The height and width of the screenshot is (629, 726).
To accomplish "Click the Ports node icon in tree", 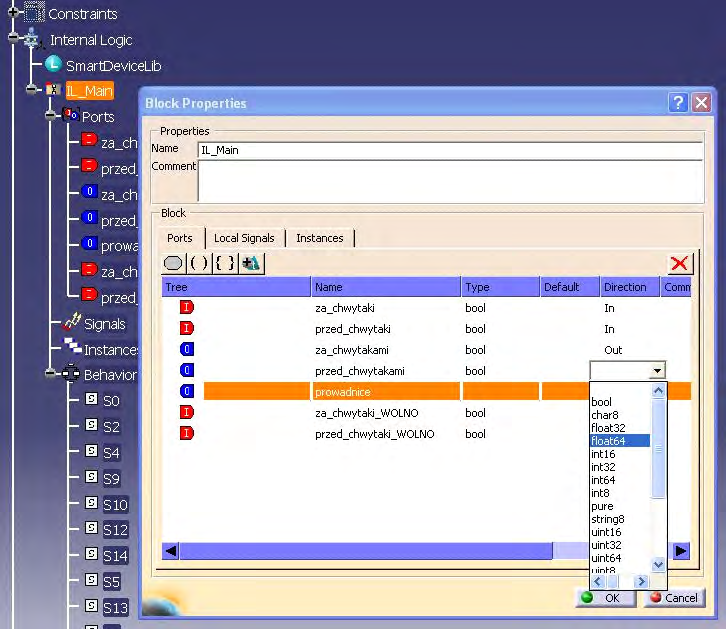I will click(71, 115).
